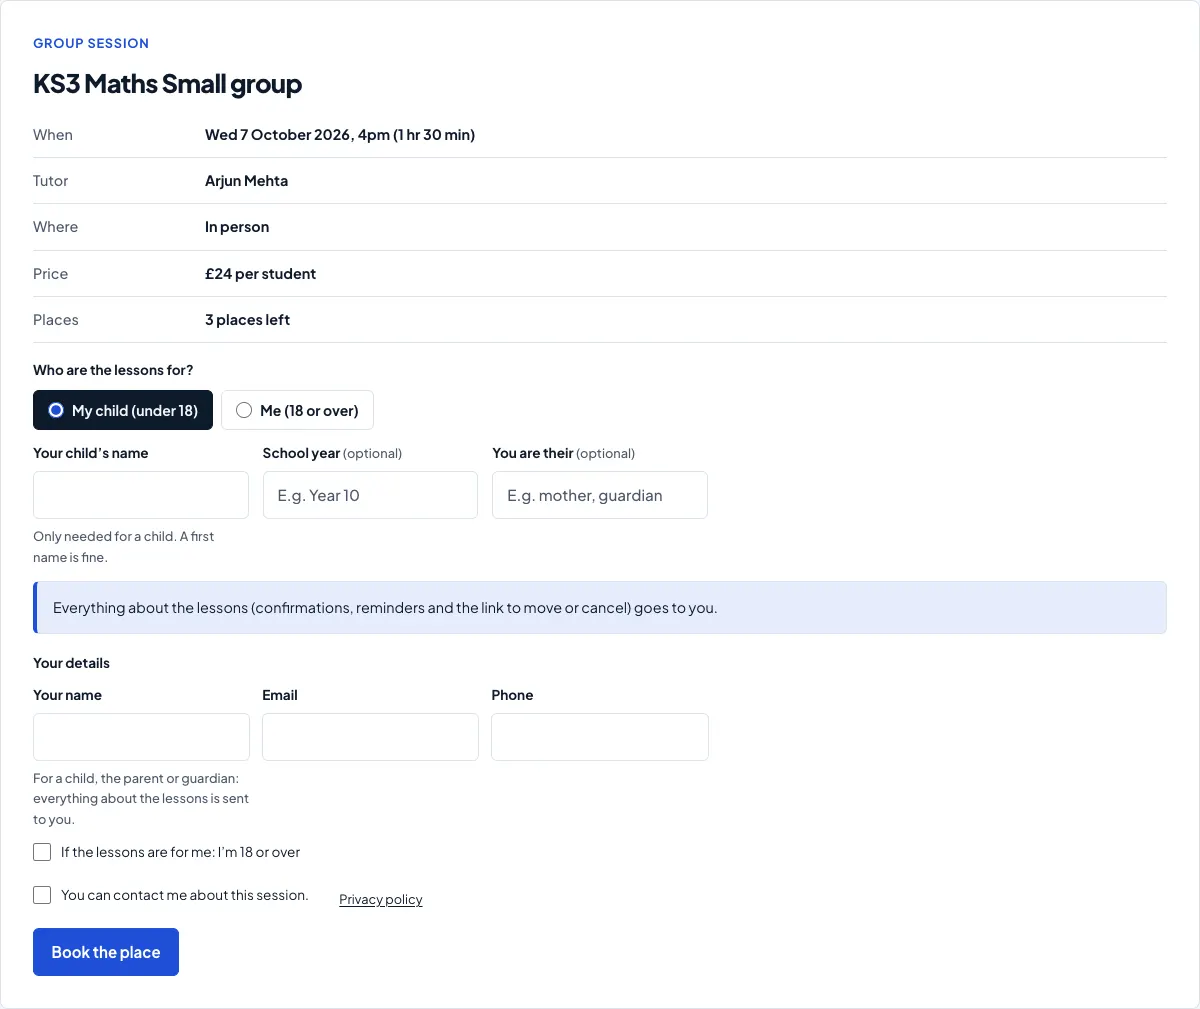Click the "In person" location value

pyautogui.click(x=237, y=227)
